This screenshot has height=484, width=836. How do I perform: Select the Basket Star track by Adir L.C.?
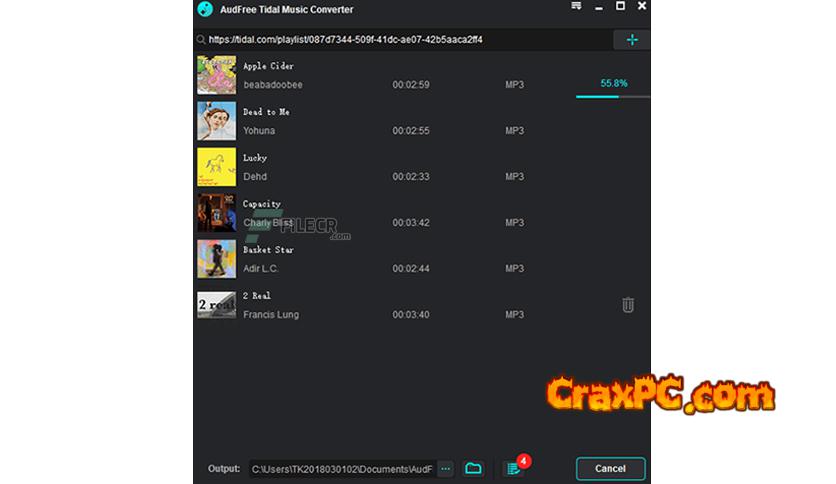tap(422, 259)
